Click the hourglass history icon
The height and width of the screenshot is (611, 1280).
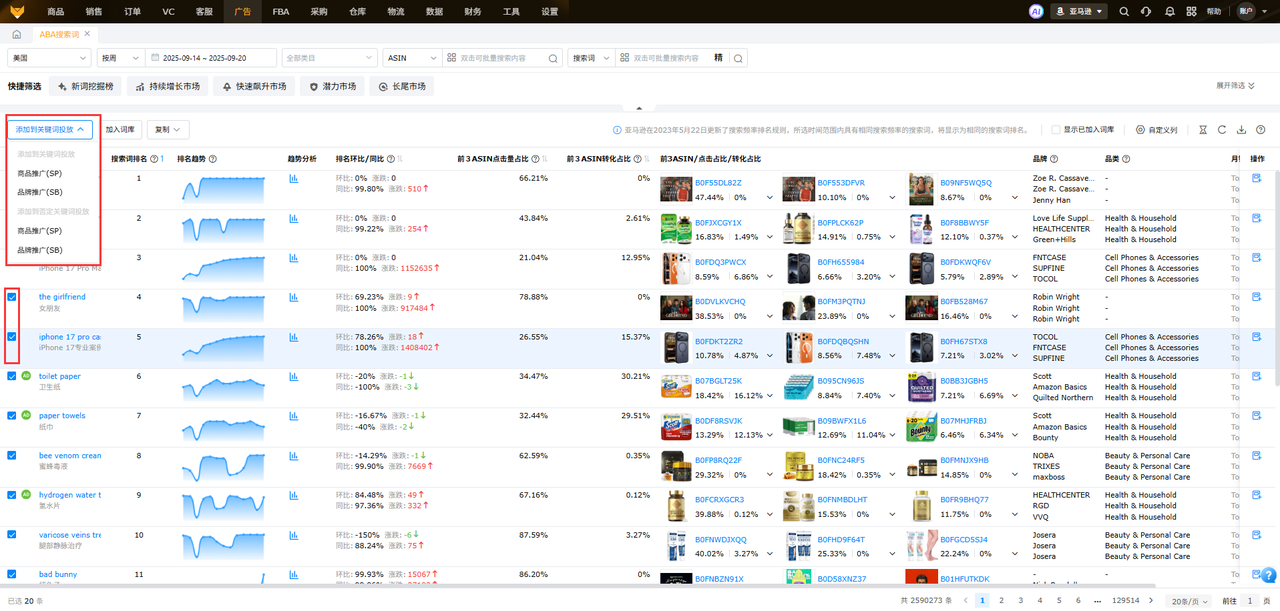(x=1203, y=130)
